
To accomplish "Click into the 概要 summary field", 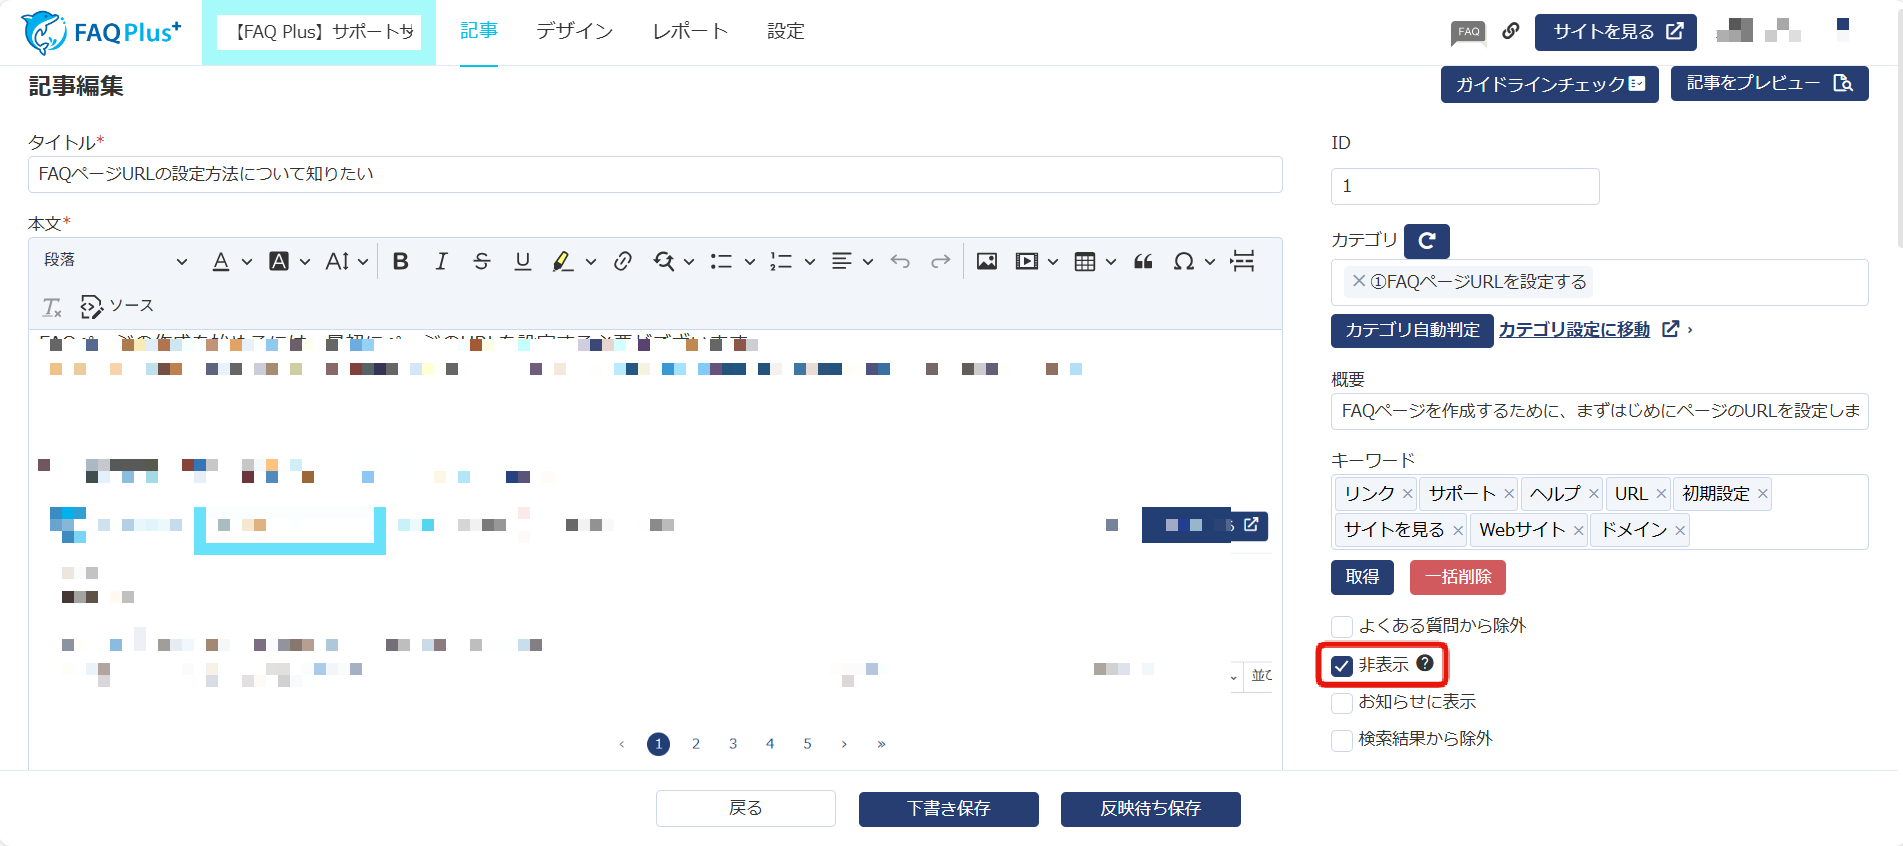I will tap(1599, 411).
